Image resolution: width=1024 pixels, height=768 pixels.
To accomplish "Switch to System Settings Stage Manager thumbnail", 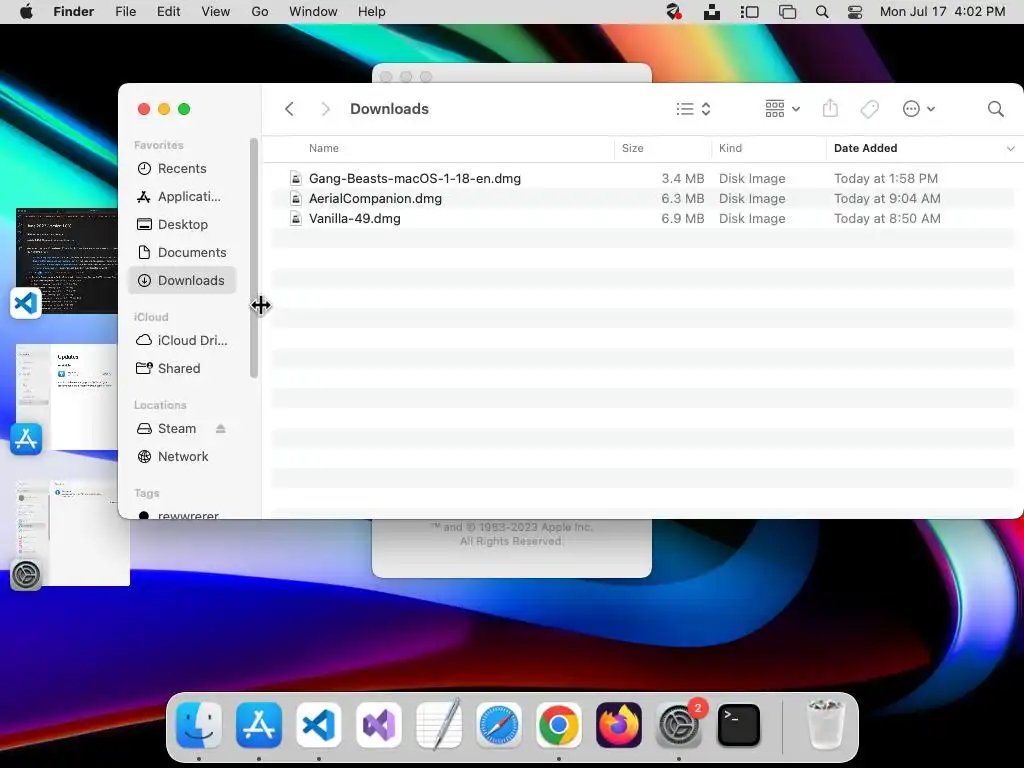I will pos(72,532).
